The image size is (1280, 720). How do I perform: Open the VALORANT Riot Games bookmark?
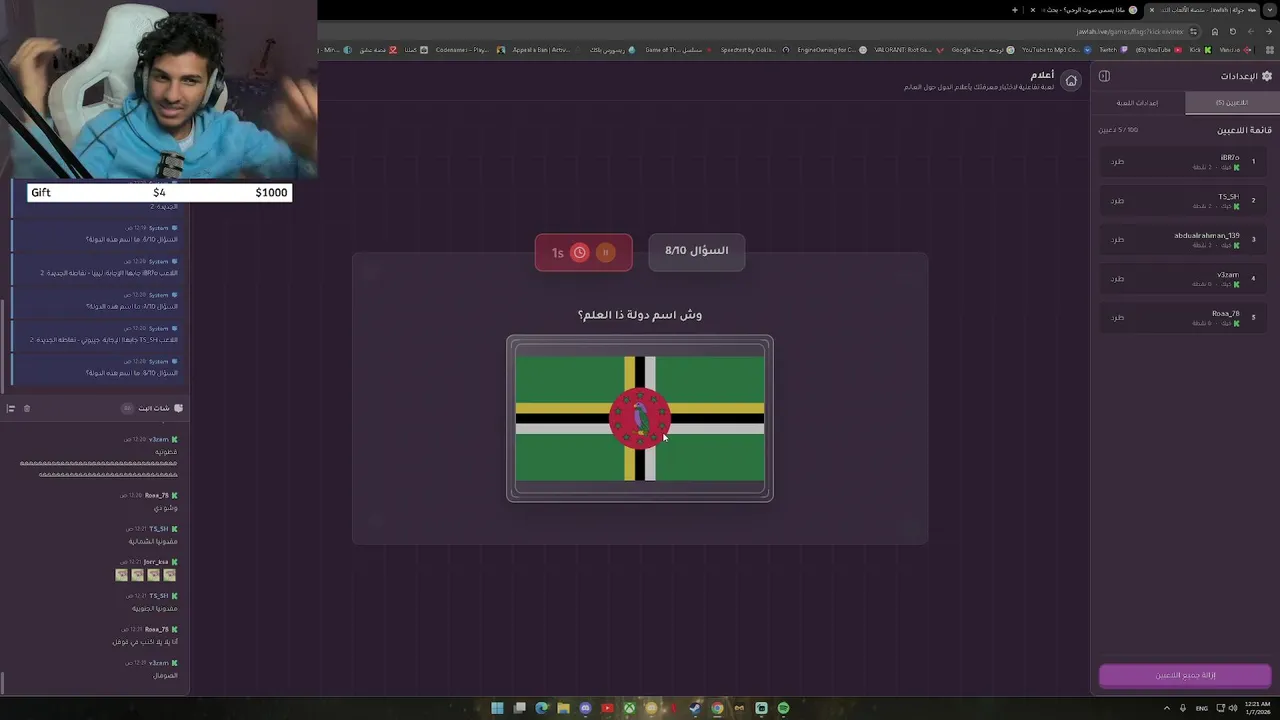click(x=908, y=50)
